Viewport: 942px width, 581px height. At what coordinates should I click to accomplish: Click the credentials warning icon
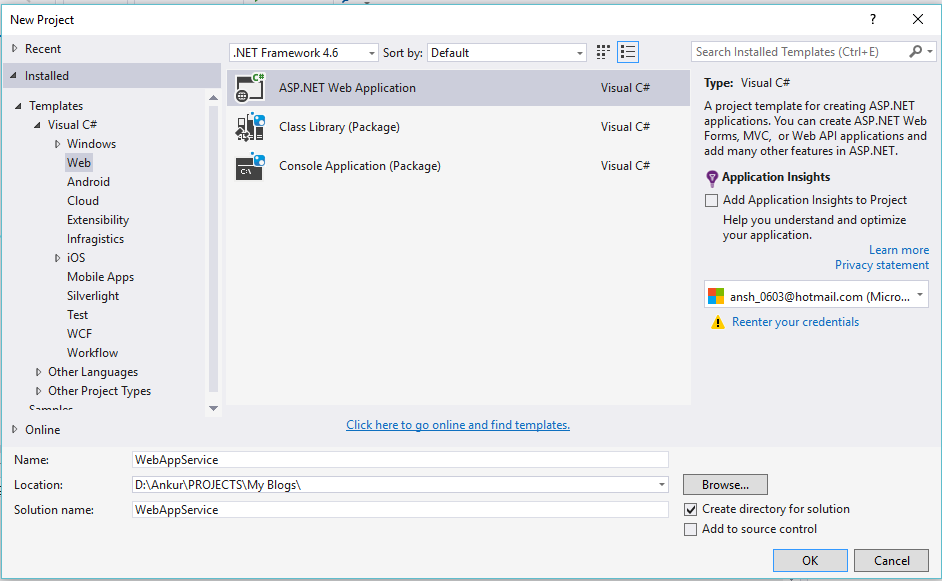click(x=717, y=323)
